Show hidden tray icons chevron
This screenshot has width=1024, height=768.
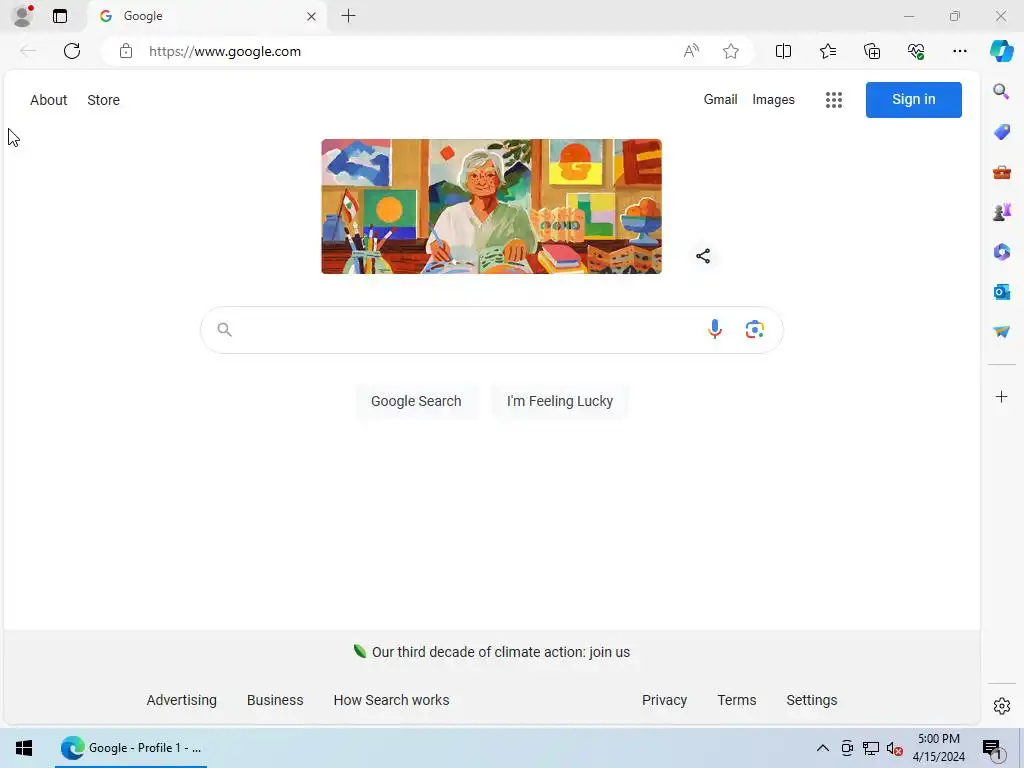coord(823,748)
